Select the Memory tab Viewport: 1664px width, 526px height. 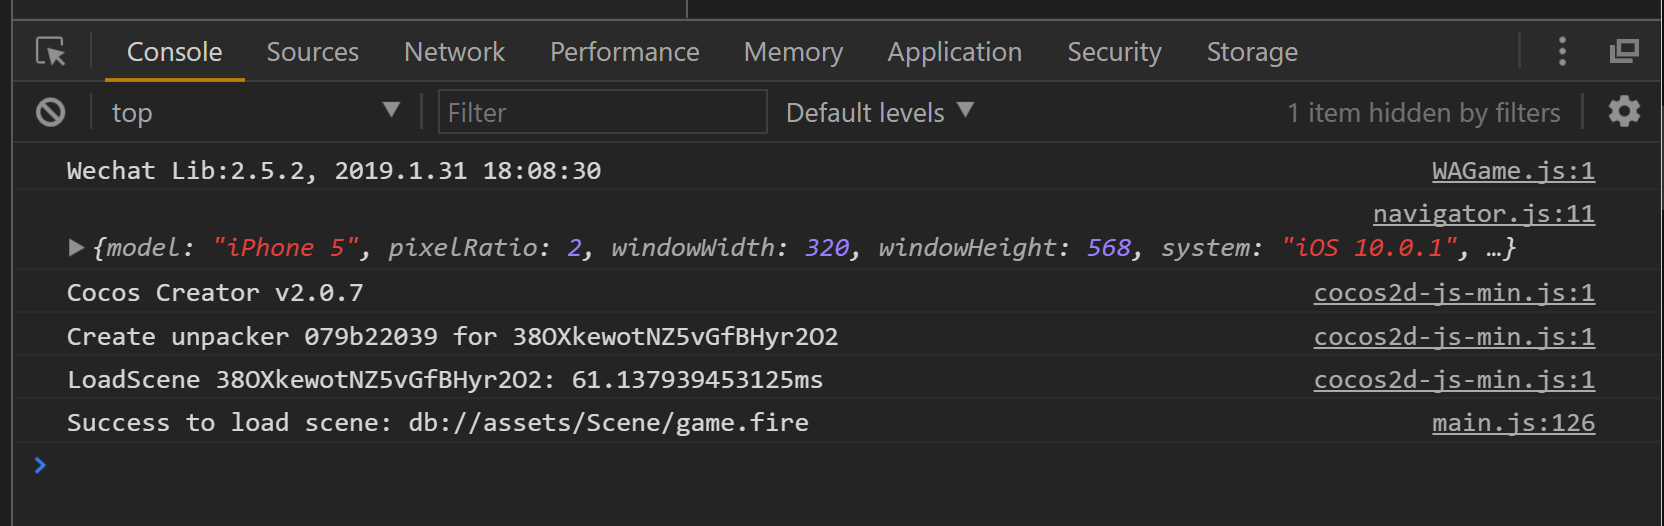793,52
